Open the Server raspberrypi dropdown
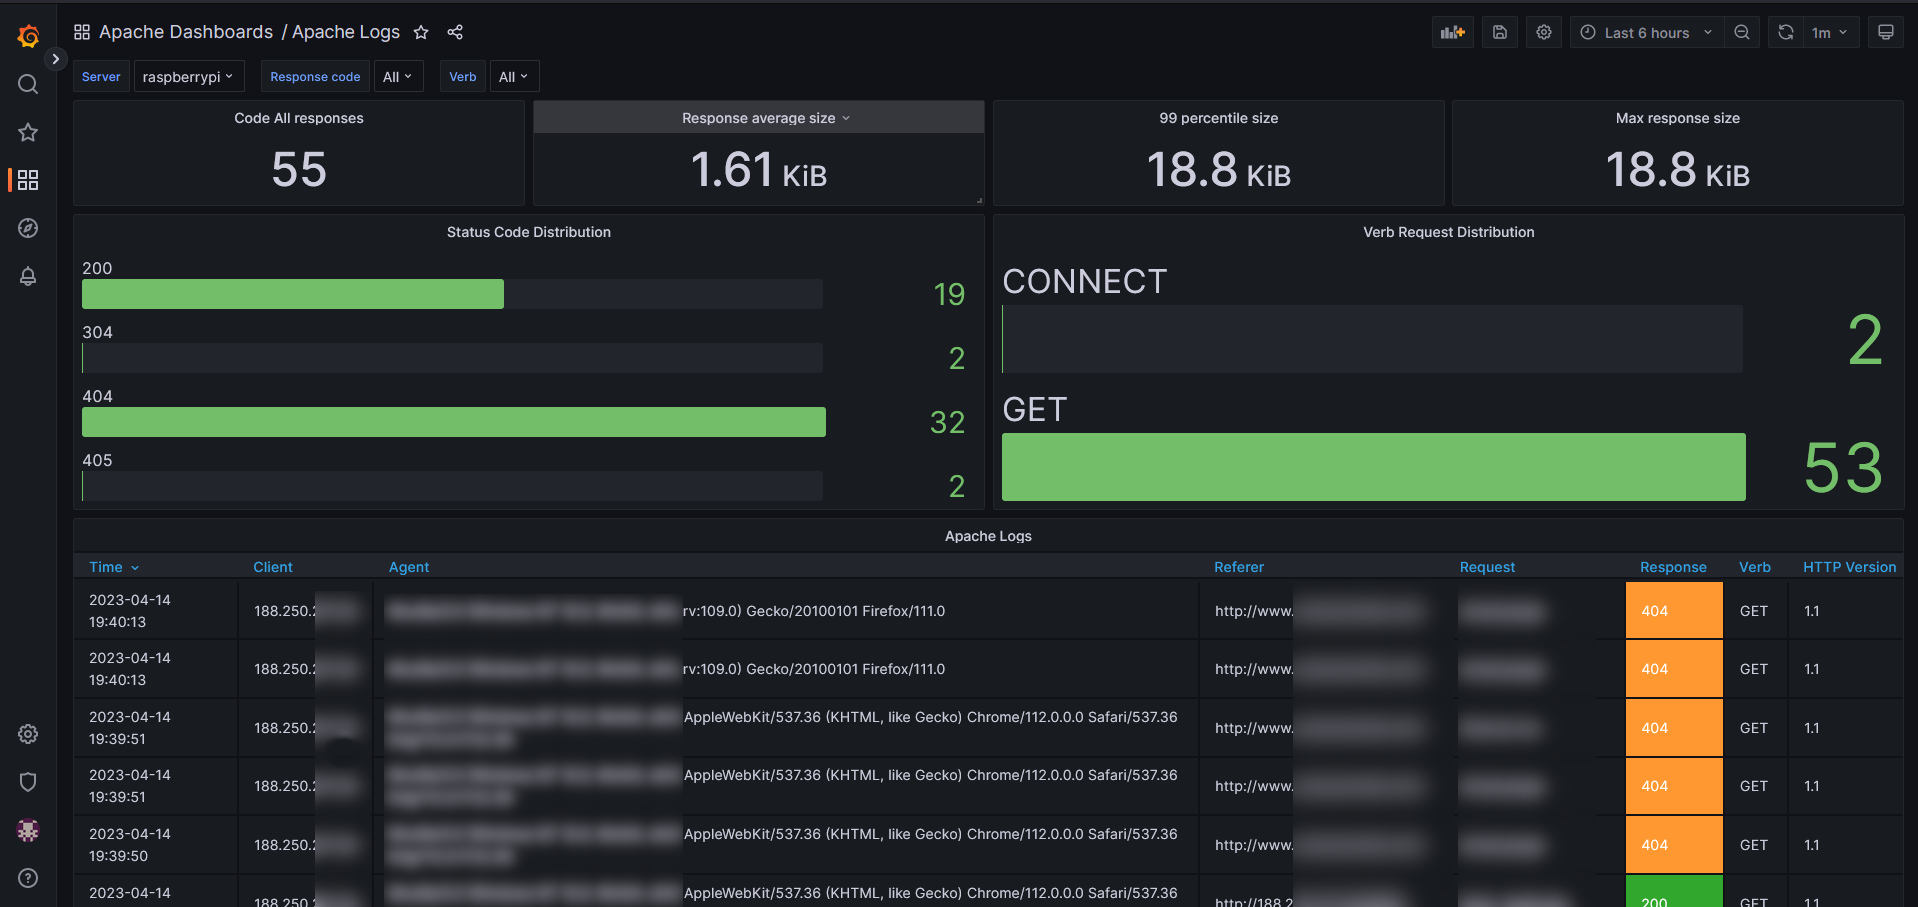Screen dimensions: 1918x907 pos(187,77)
